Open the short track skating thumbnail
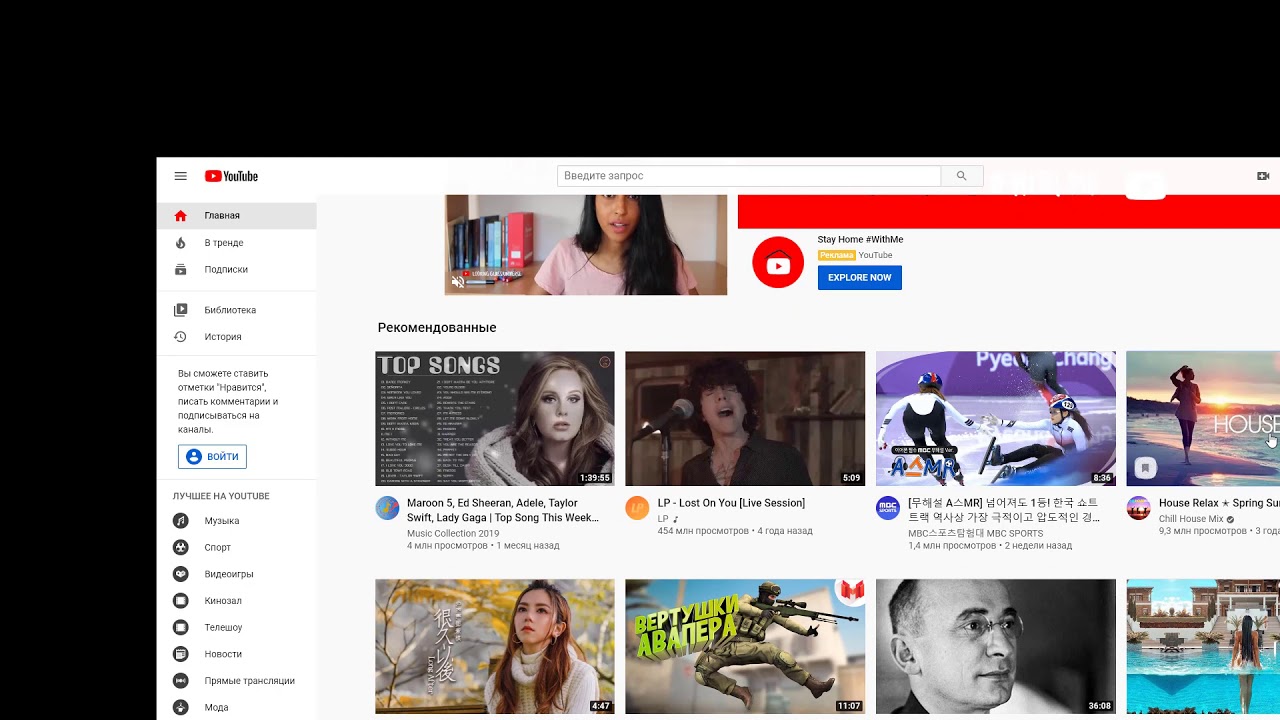 pyautogui.click(x=996, y=419)
